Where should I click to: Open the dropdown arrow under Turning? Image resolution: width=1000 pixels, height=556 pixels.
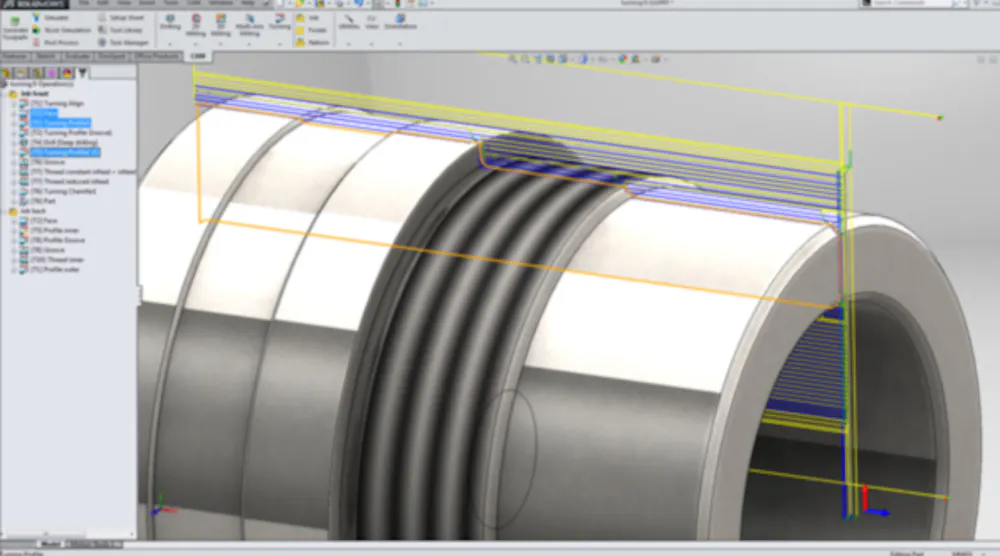pos(279,44)
